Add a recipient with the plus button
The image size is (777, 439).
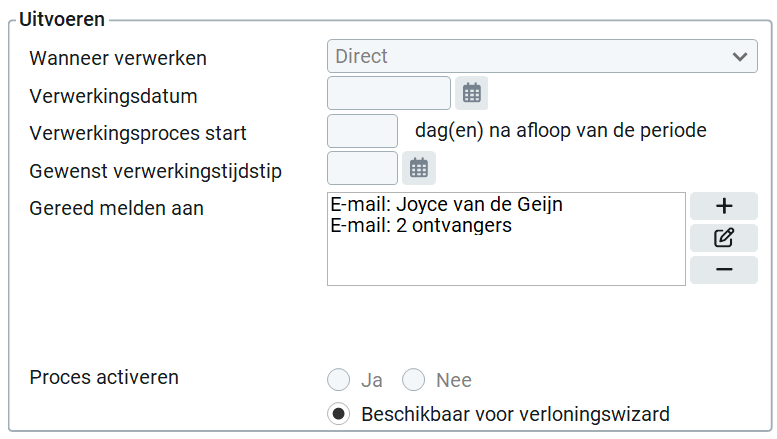723,206
